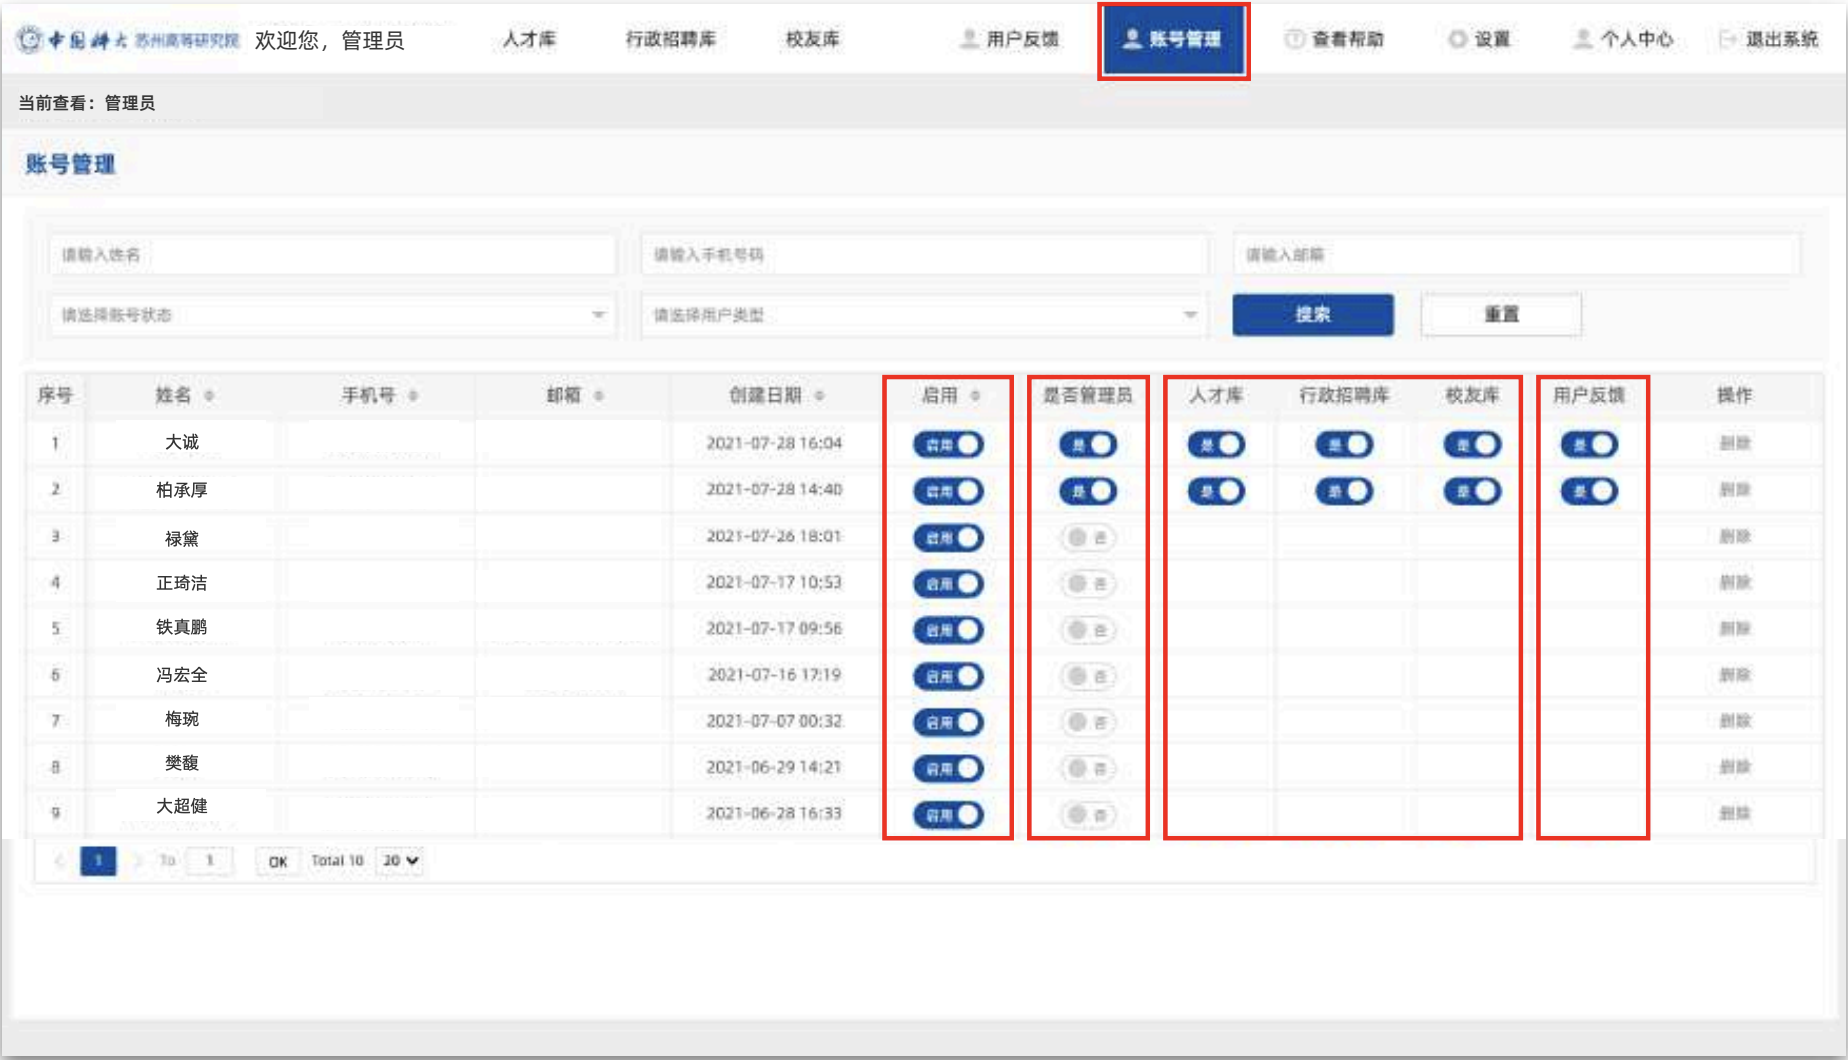Screen dimensions: 1848x1060
Task: Toggle 用户反馈 permission for 柏承厚
Action: click(1589, 491)
